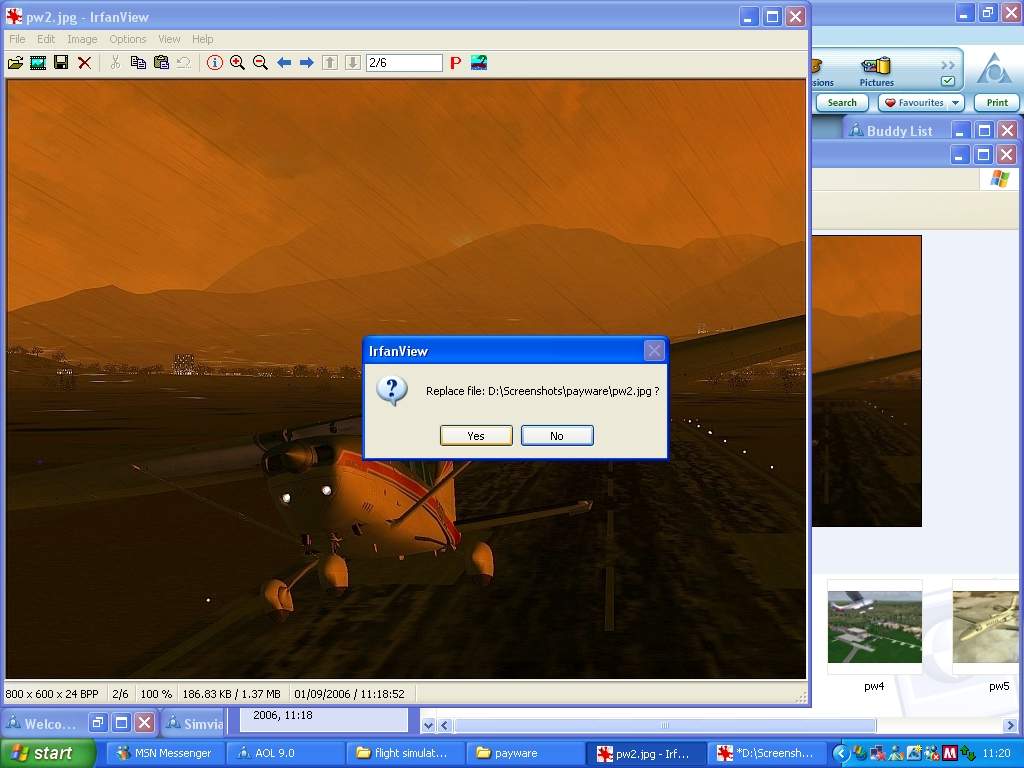Click No in the IrfanView dialog

point(557,436)
